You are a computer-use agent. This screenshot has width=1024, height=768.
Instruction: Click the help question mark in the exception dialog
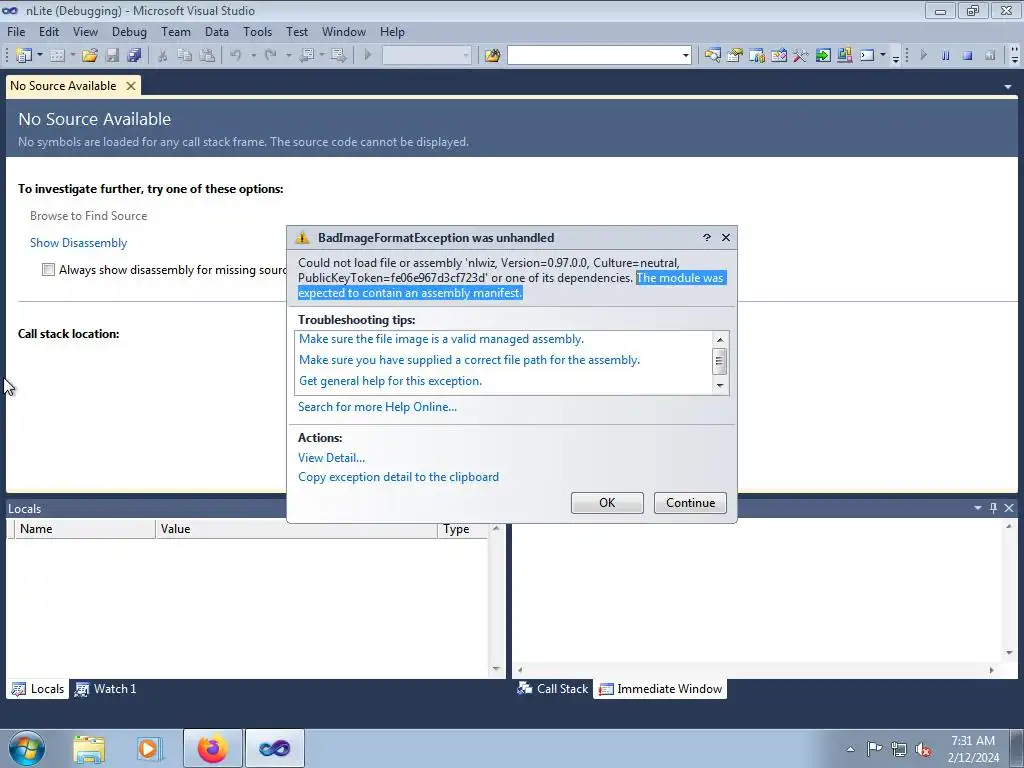coord(707,238)
